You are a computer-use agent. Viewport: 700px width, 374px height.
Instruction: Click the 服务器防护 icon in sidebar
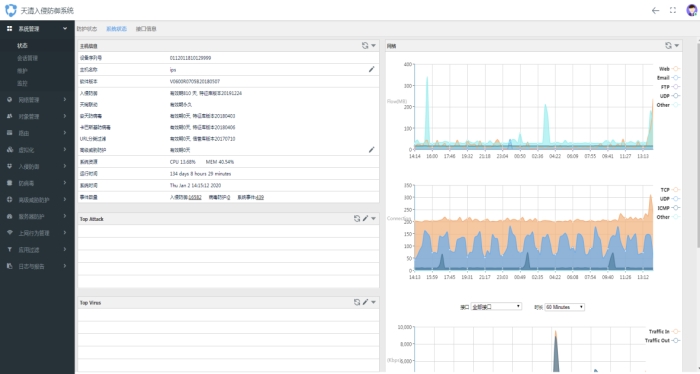click(x=9, y=216)
